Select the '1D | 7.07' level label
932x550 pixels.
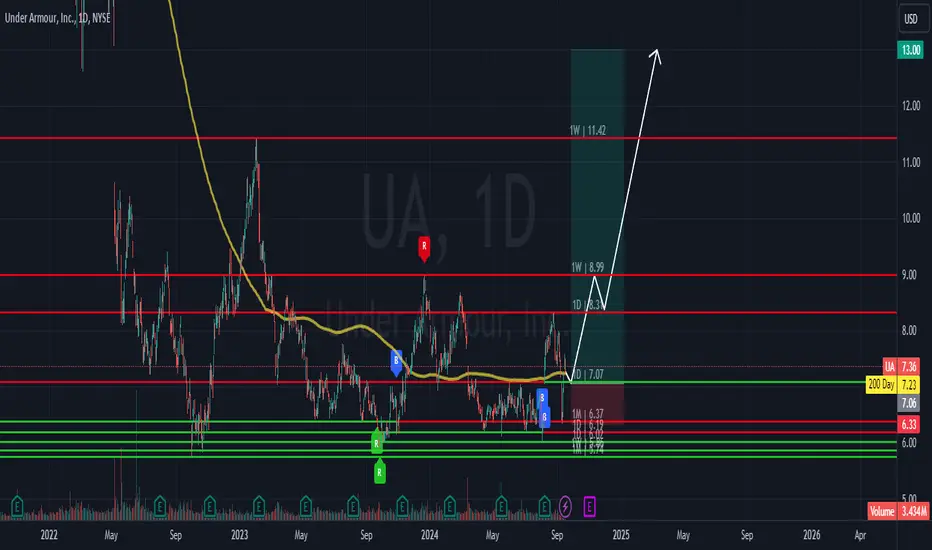pyautogui.click(x=588, y=374)
